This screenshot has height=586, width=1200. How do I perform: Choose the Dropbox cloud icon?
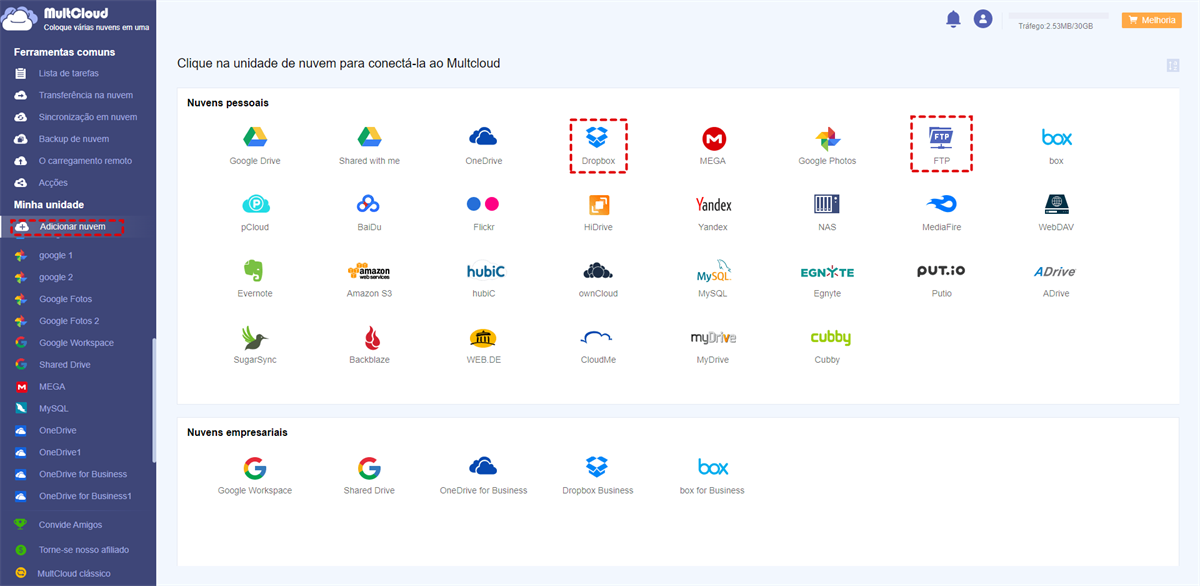[598, 146]
